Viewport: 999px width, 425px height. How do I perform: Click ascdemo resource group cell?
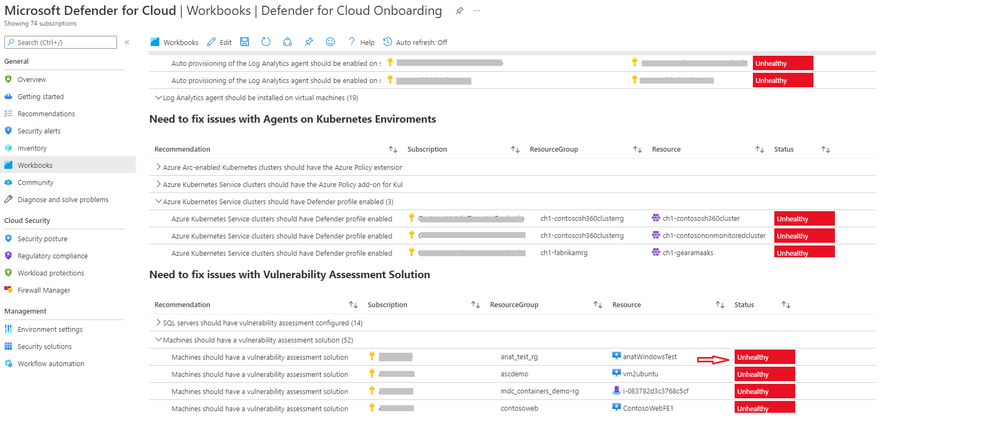514,374
